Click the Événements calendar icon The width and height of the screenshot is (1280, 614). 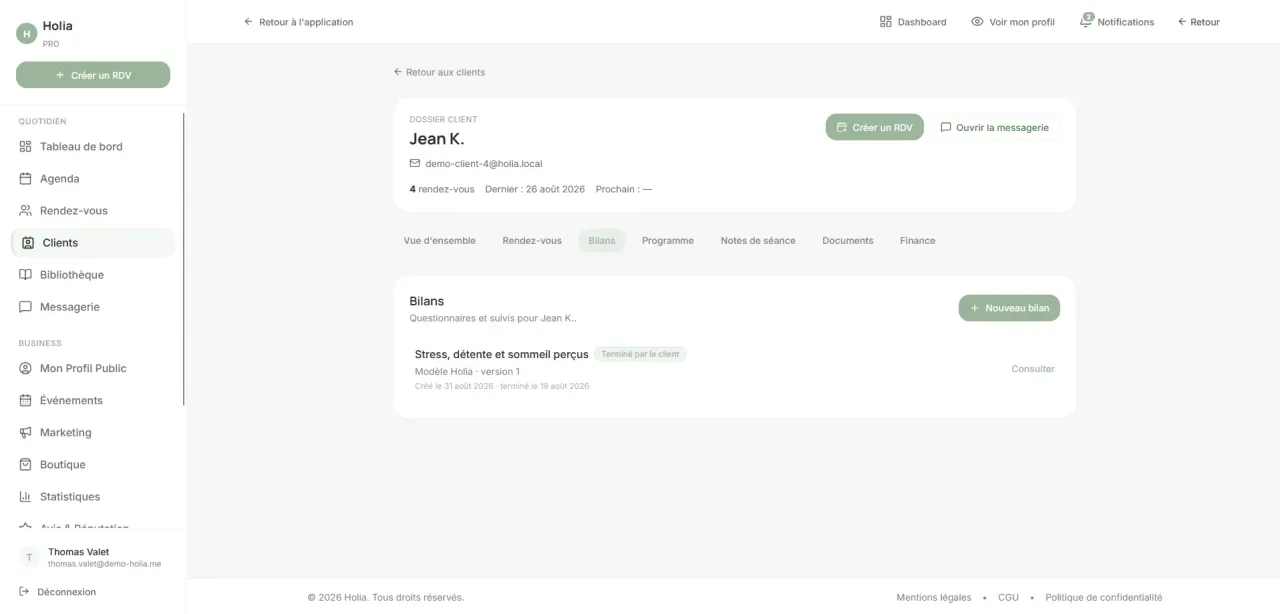(26, 400)
